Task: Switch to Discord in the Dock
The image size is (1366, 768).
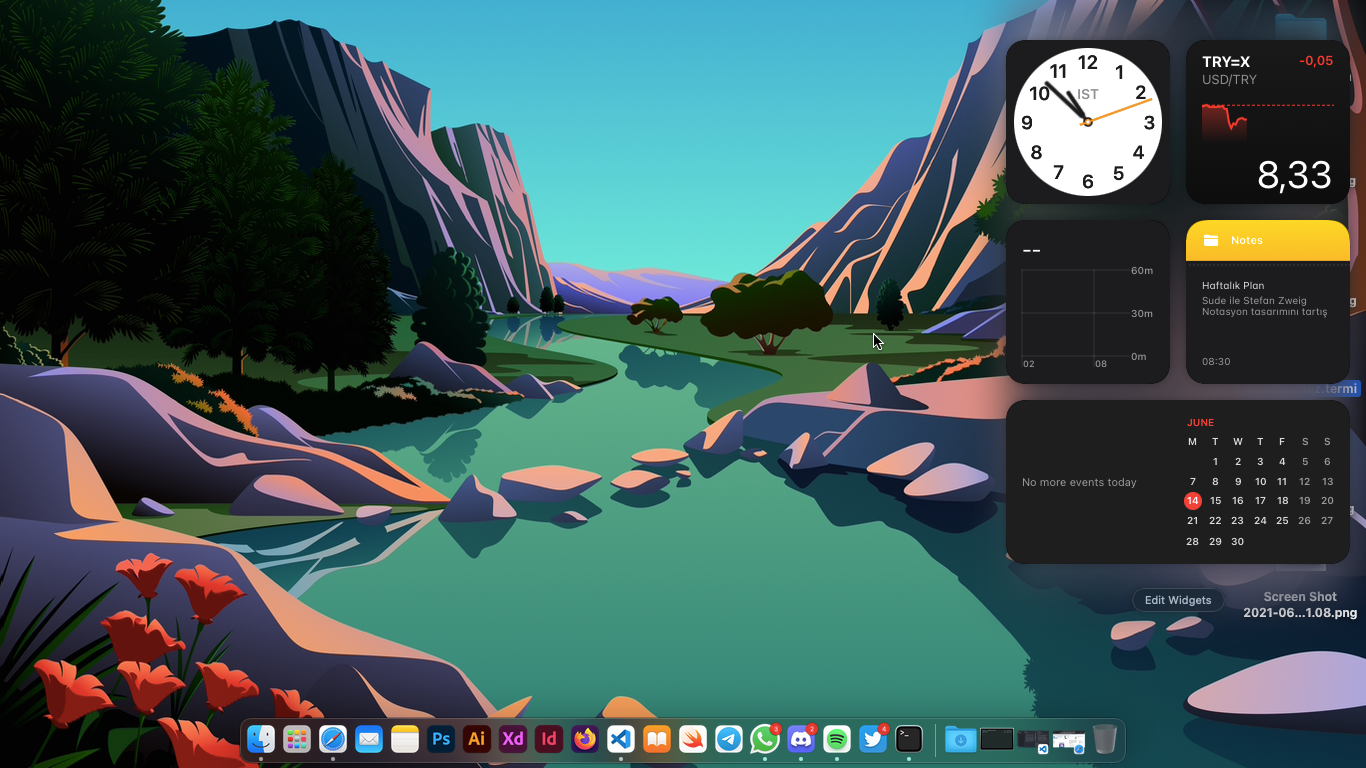Action: pos(801,739)
